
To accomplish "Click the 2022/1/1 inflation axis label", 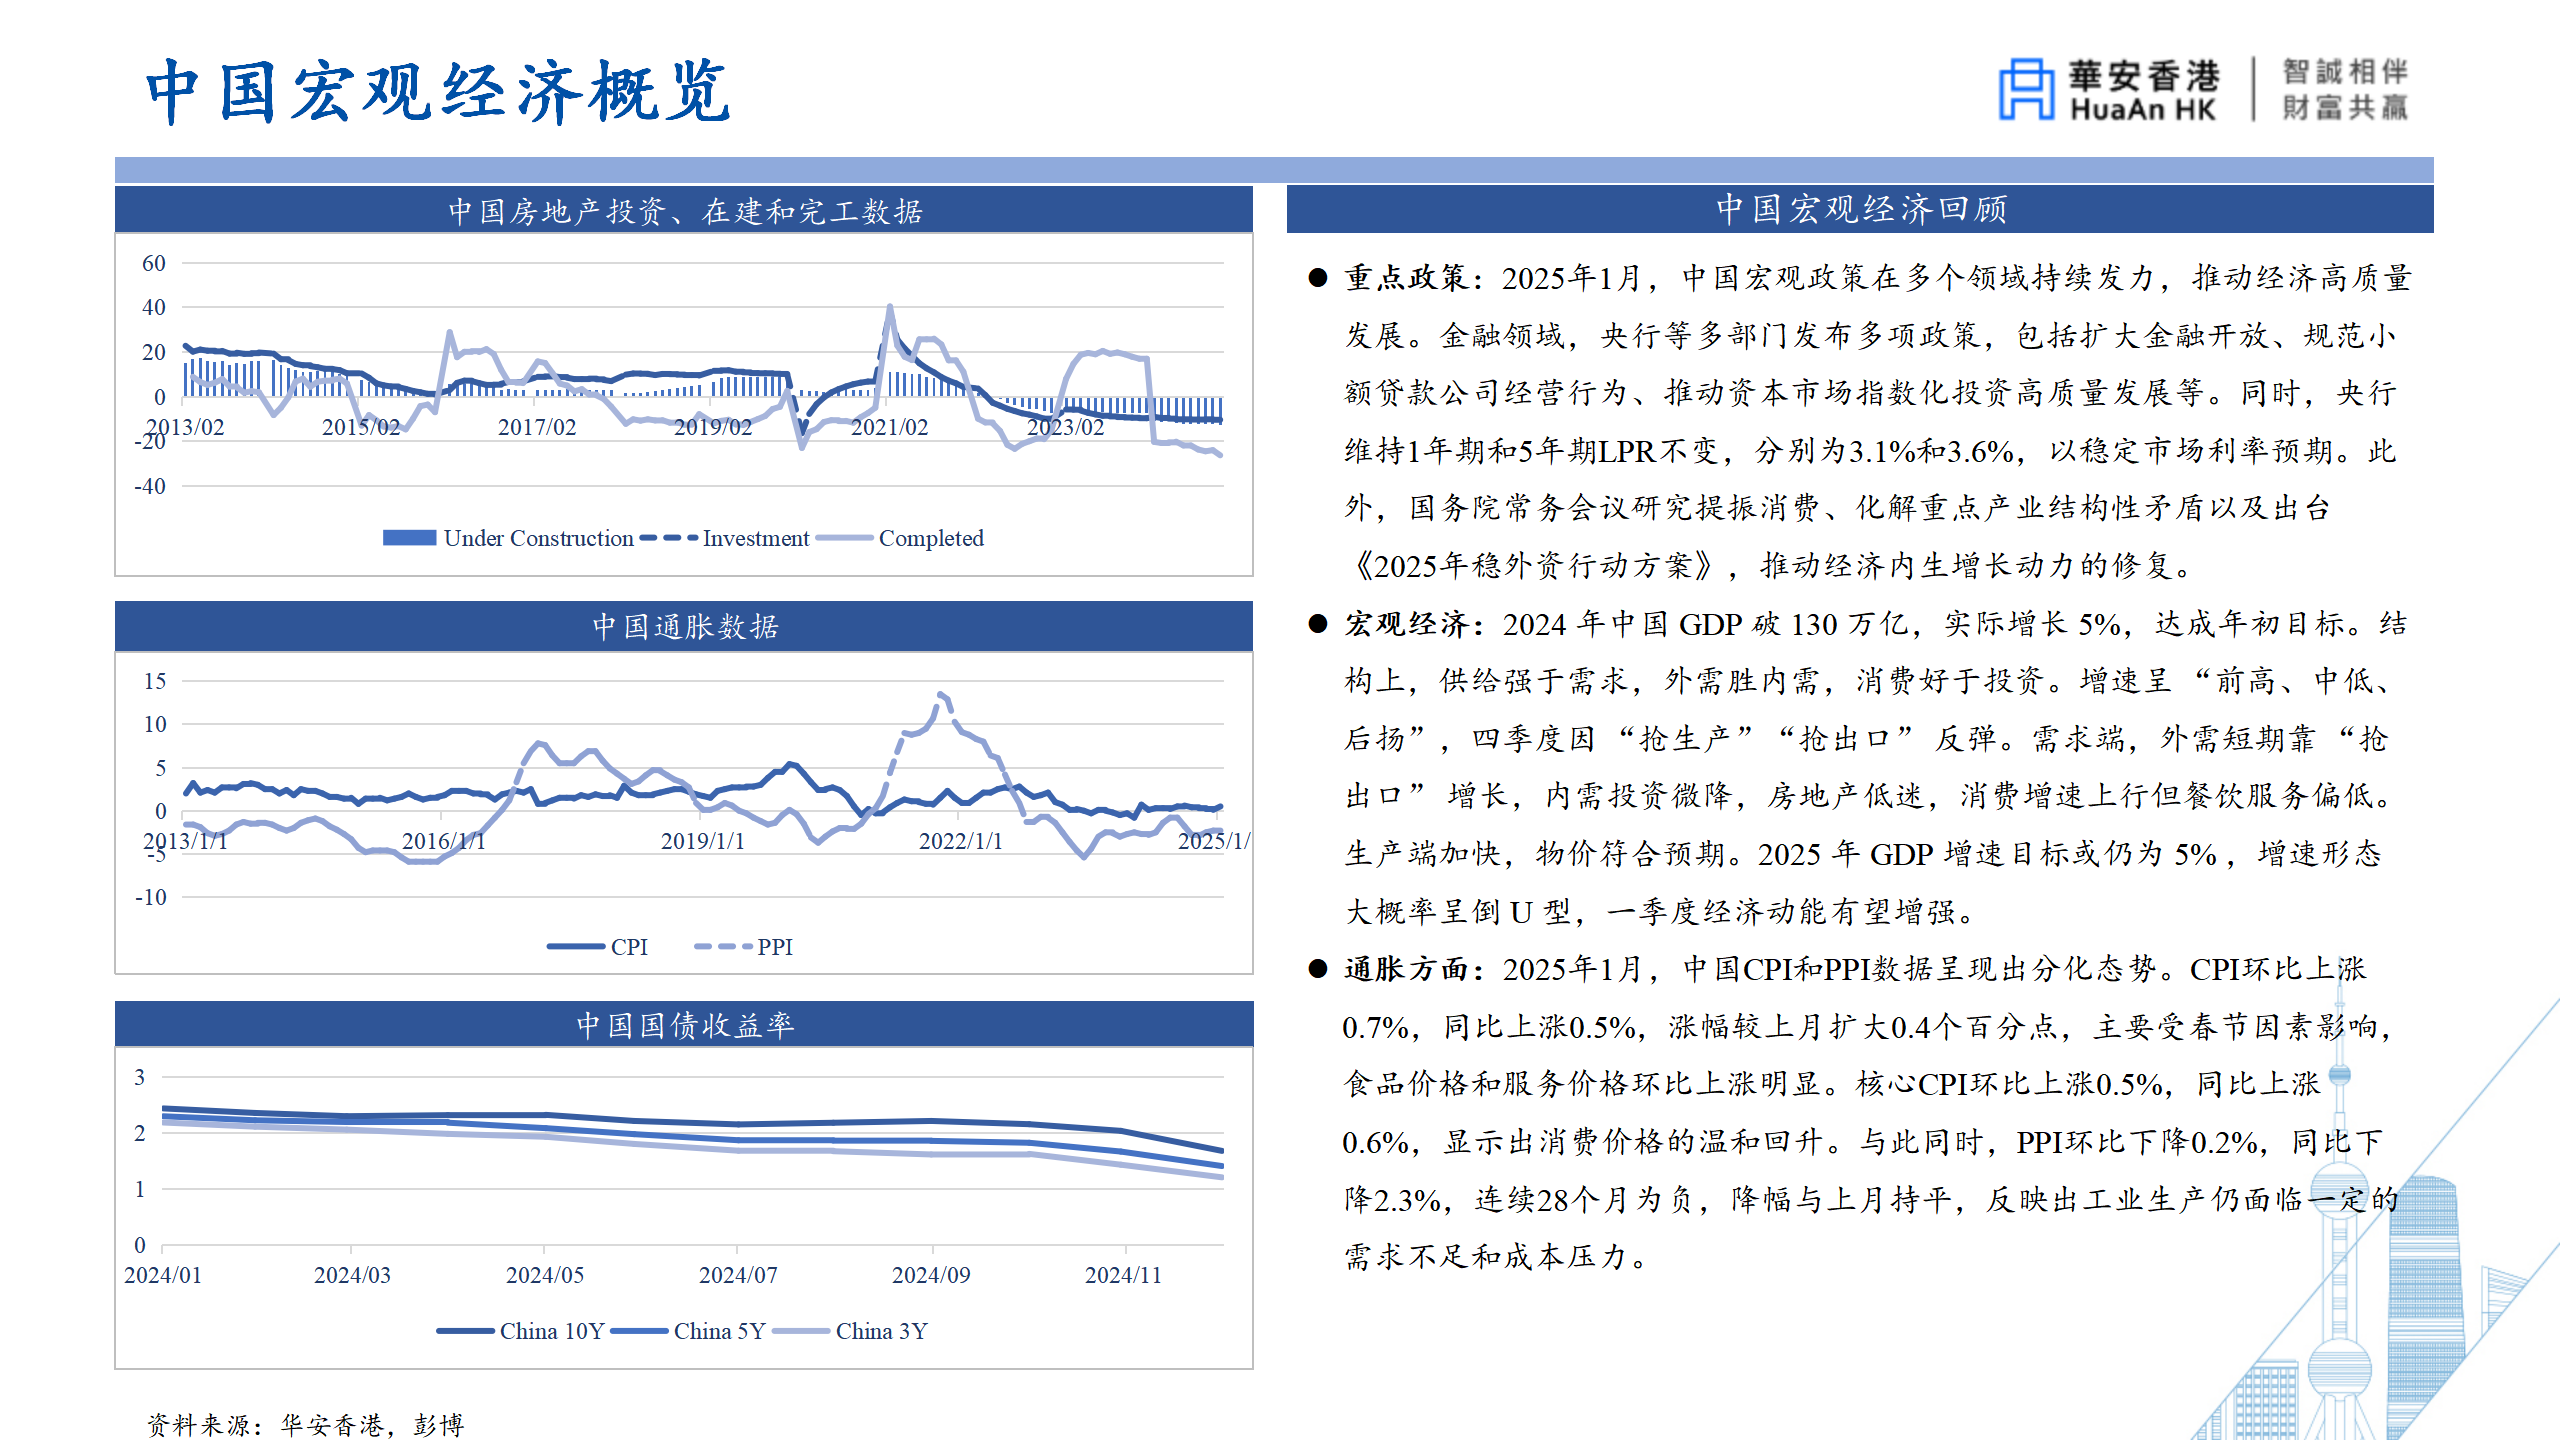I will [960, 841].
